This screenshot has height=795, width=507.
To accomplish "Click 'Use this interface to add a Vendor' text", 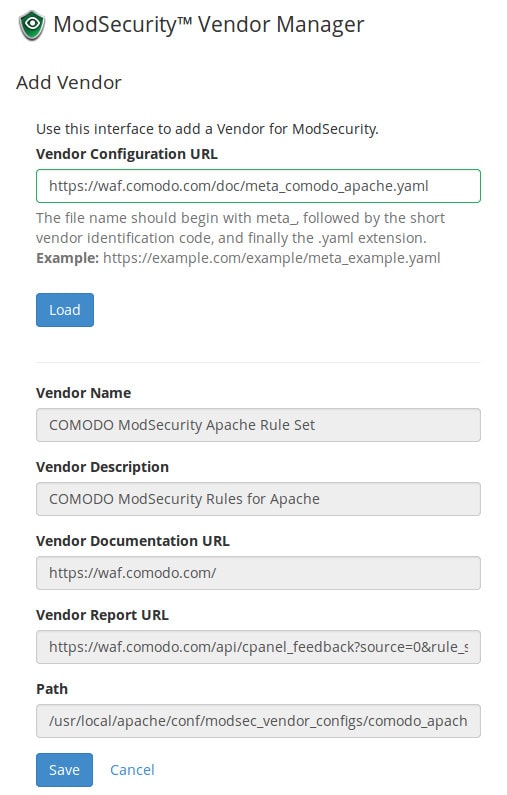I will point(207,129).
